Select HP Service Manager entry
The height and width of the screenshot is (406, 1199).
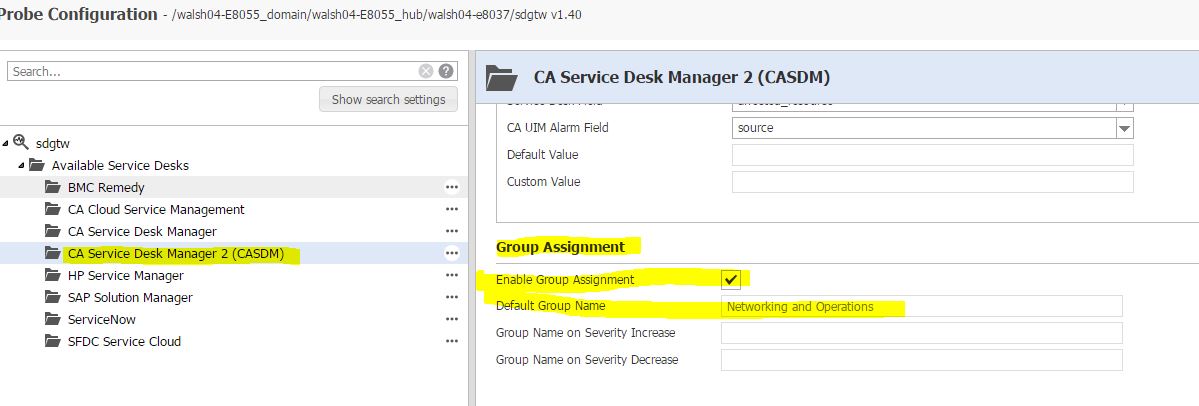[x=125, y=275]
